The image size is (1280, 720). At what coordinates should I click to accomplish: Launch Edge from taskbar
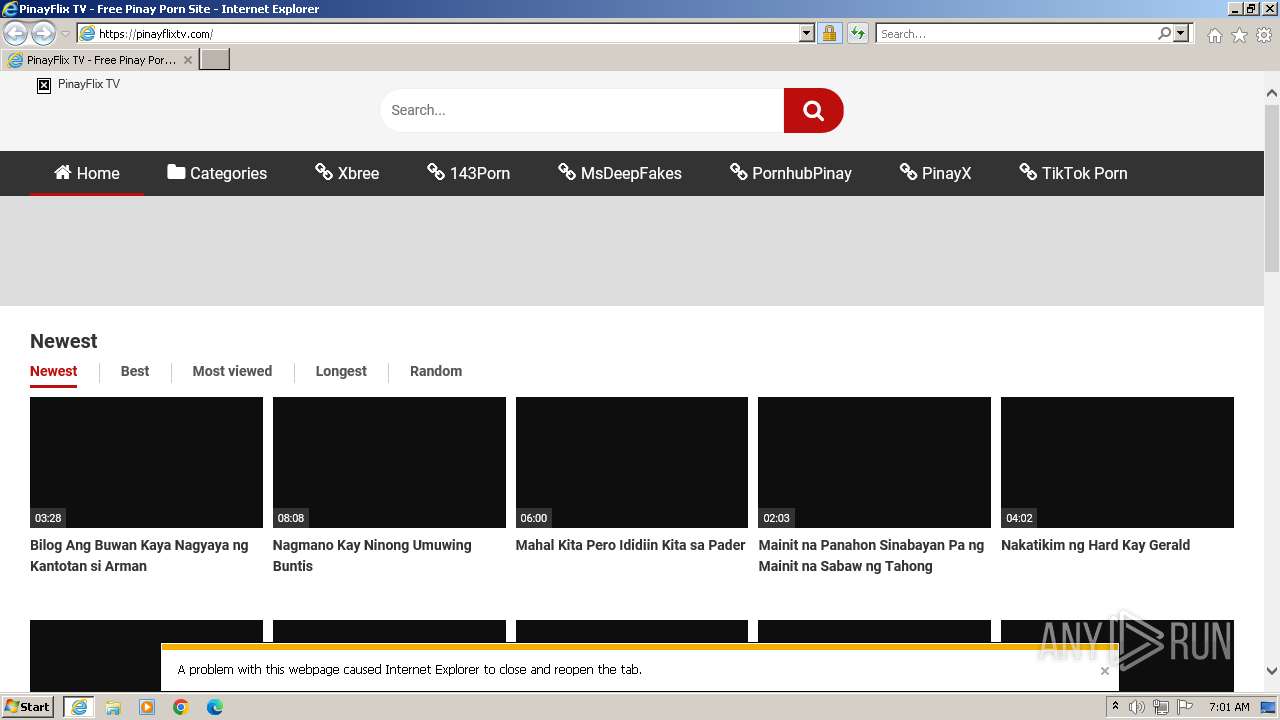pyautogui.click(x=215, y=707)
